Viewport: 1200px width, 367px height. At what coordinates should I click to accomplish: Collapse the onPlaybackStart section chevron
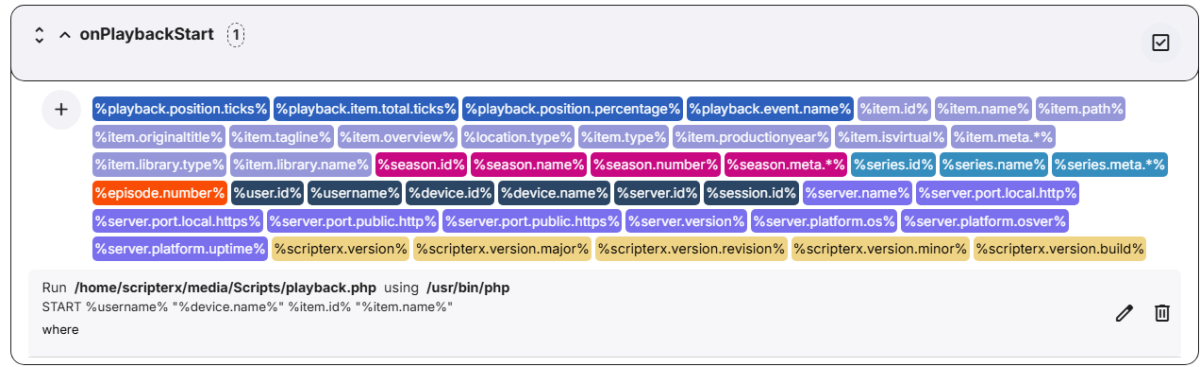pos(65,35)
